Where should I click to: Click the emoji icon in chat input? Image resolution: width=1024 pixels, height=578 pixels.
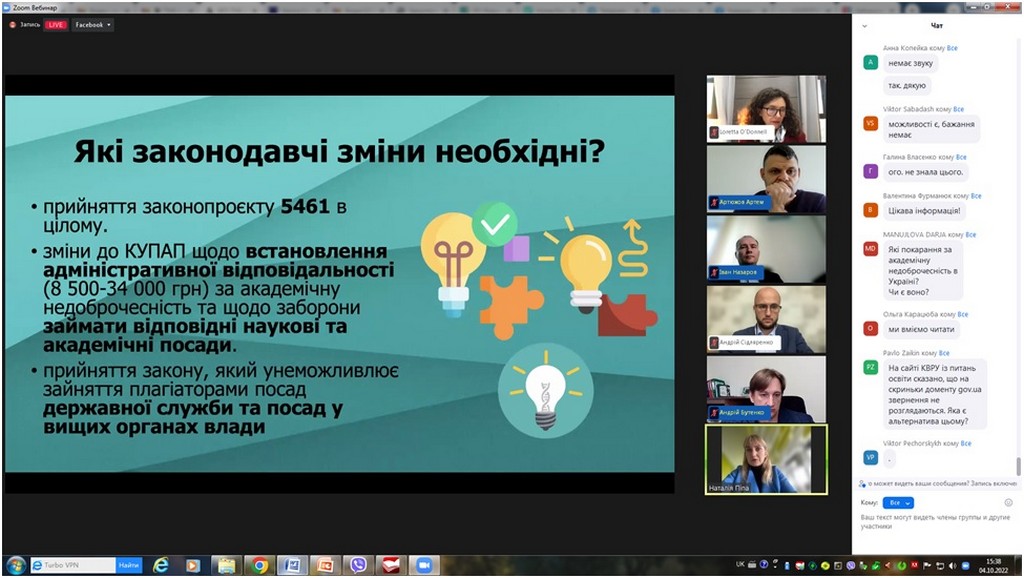(1009, 502)
